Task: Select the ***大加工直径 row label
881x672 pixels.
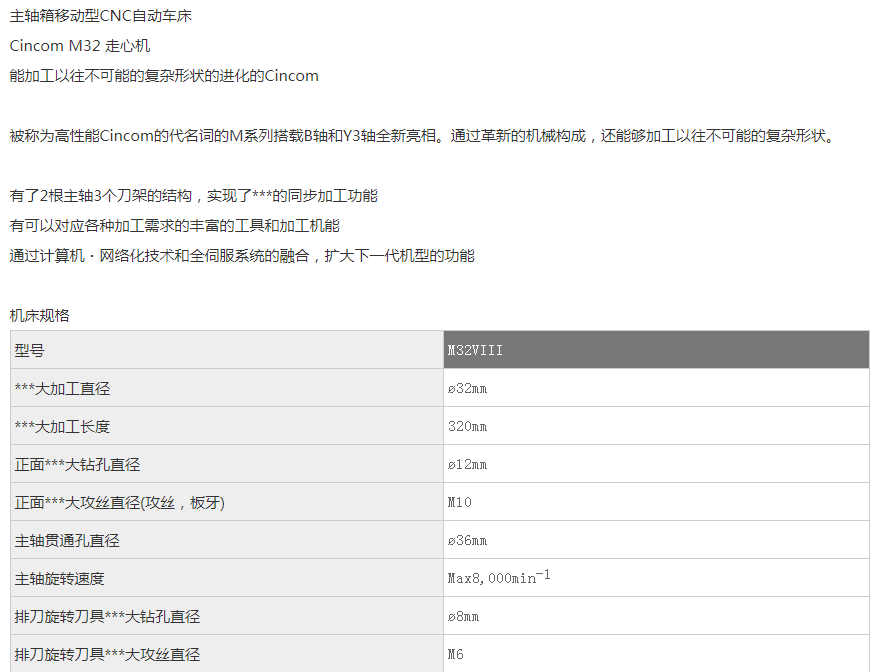Action: point(62,389)
